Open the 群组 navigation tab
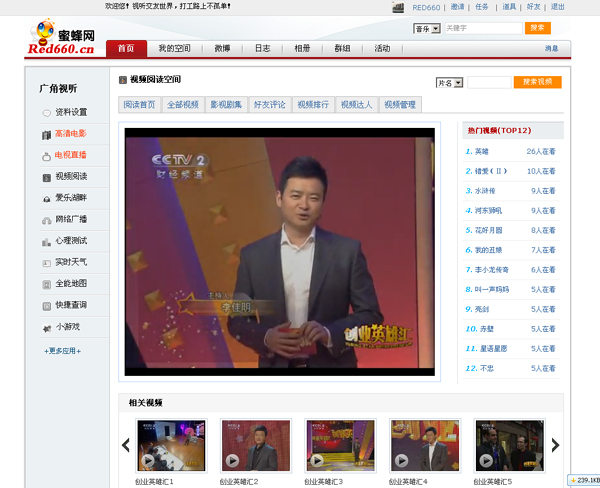The width and height of the screenshot is (600, 488). 342,49
